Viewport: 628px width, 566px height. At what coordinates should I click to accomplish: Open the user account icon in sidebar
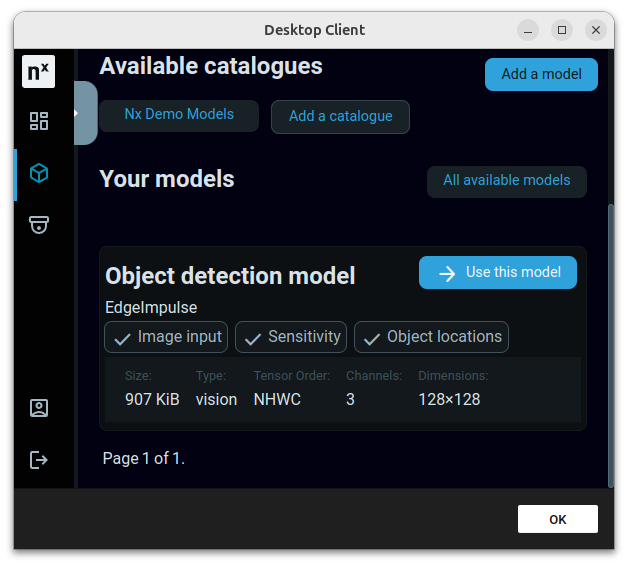39,408
